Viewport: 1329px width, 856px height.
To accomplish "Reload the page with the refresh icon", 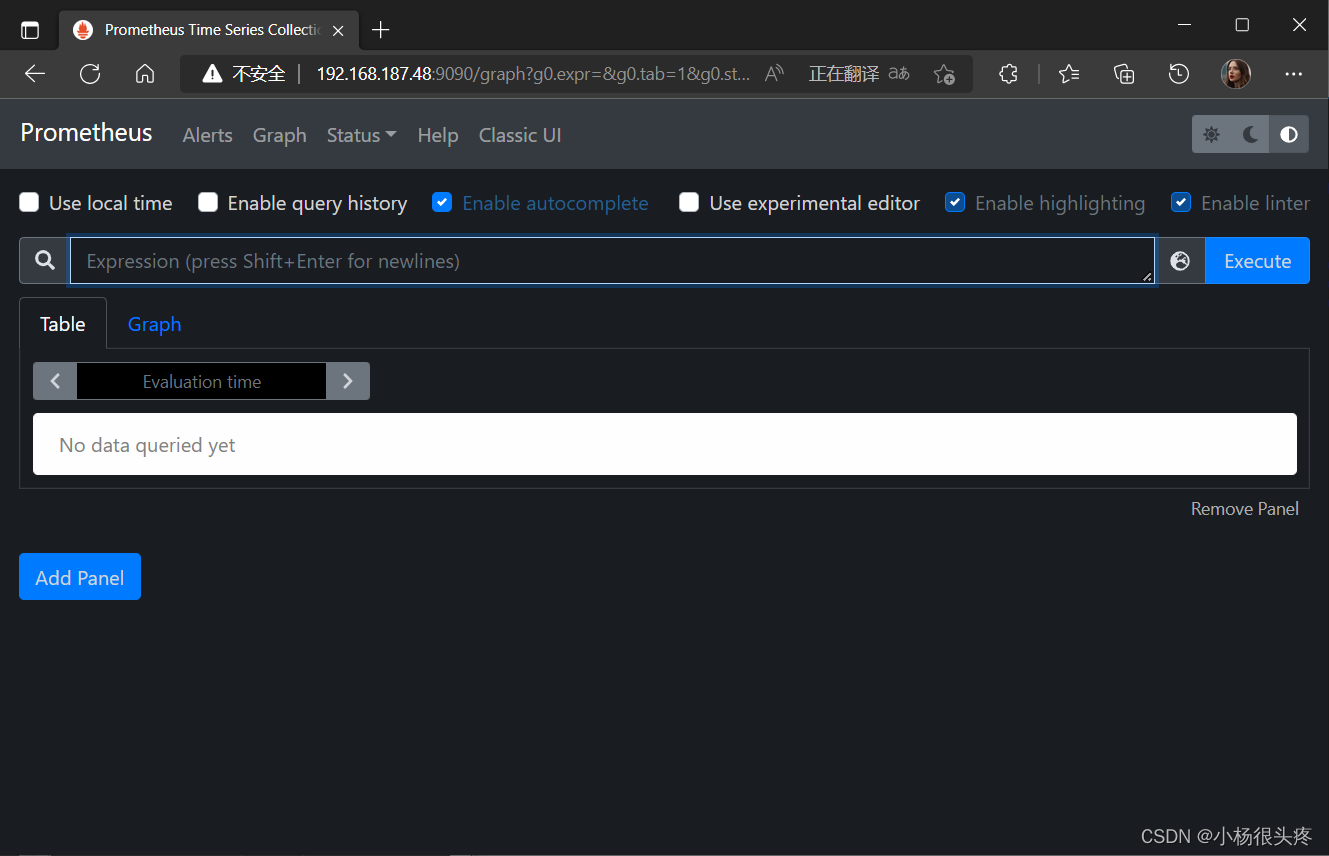I will (x=90, y=73).
